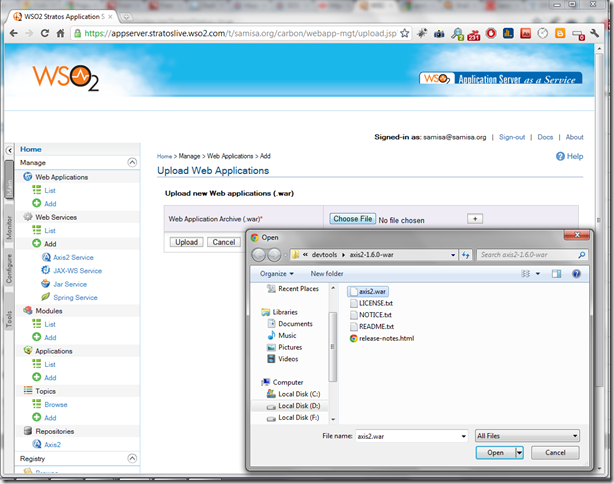Screen dimensions: 614x484
Task: Click the Open dialog help icon
Action: (x=576, y=274)
